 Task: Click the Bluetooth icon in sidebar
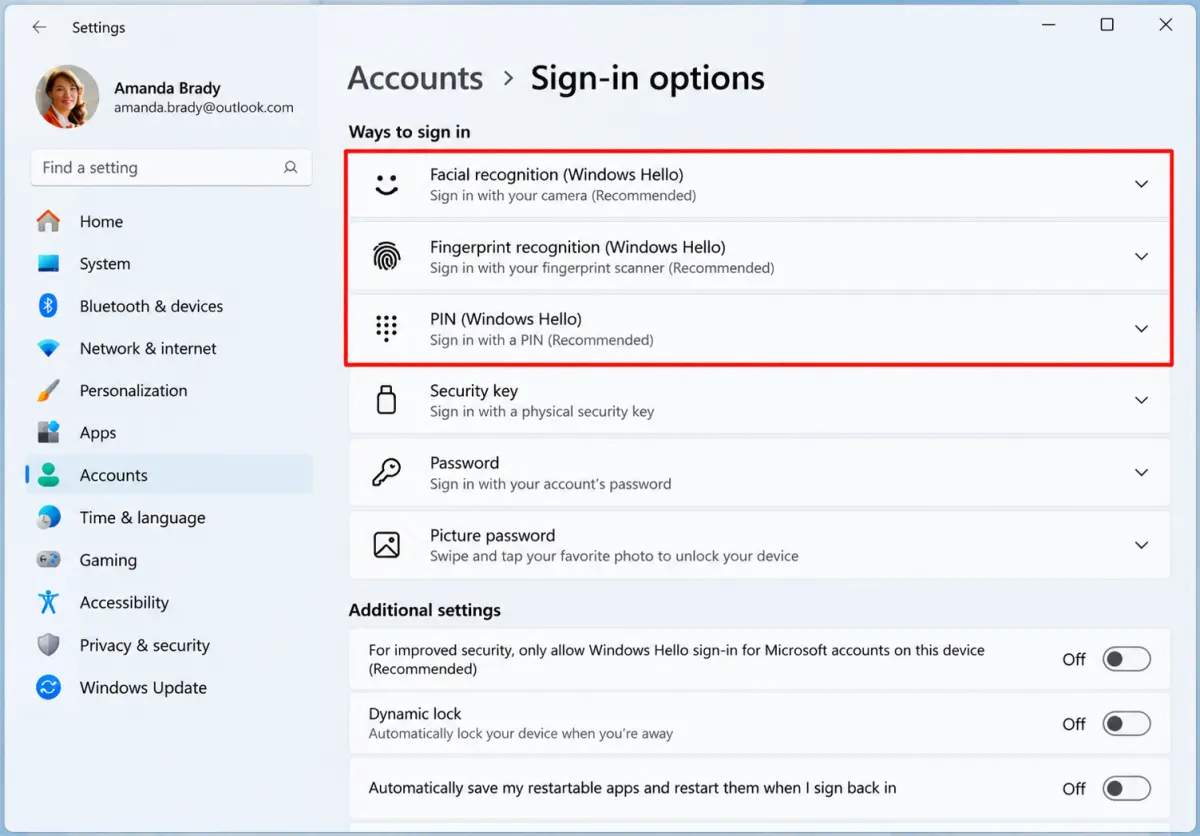pyautogui.click(x=48, y=306)
